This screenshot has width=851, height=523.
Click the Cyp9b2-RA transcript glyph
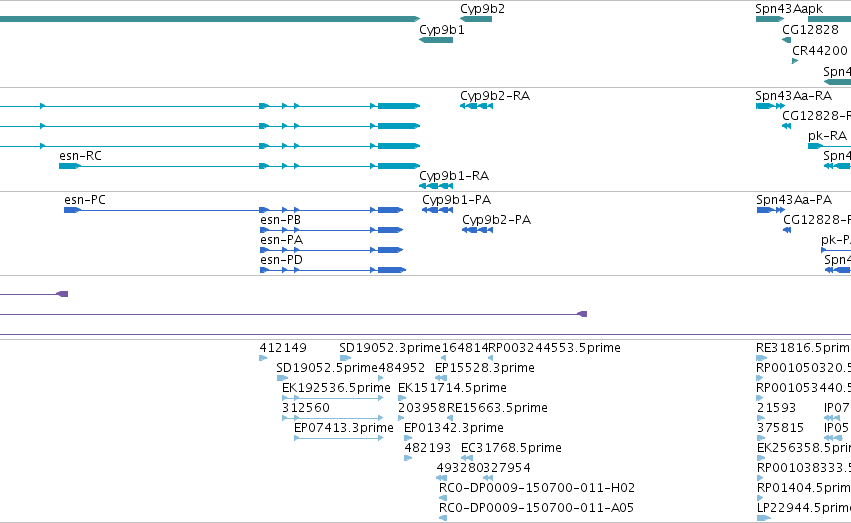tap(477, 106)
